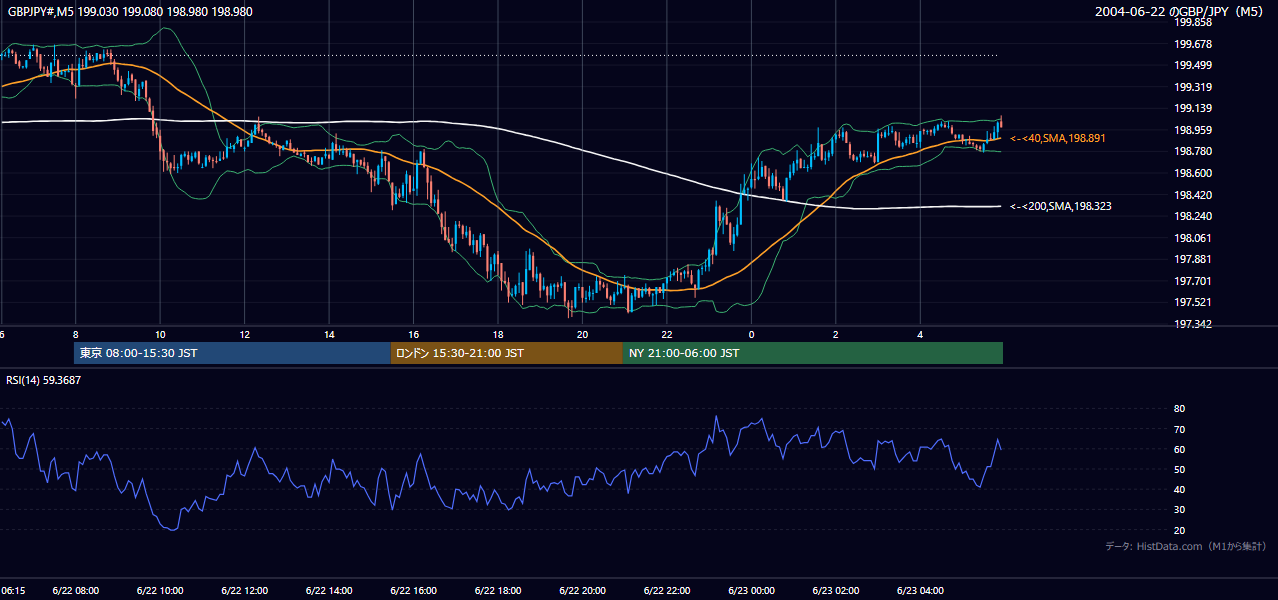The image size is (1278, 600).
Task: Click the 06:15 date axis label
Action: [13, 591]
